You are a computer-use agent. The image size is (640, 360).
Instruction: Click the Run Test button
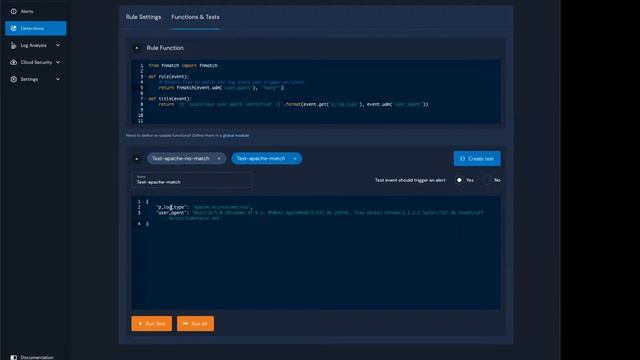[151, 324]
